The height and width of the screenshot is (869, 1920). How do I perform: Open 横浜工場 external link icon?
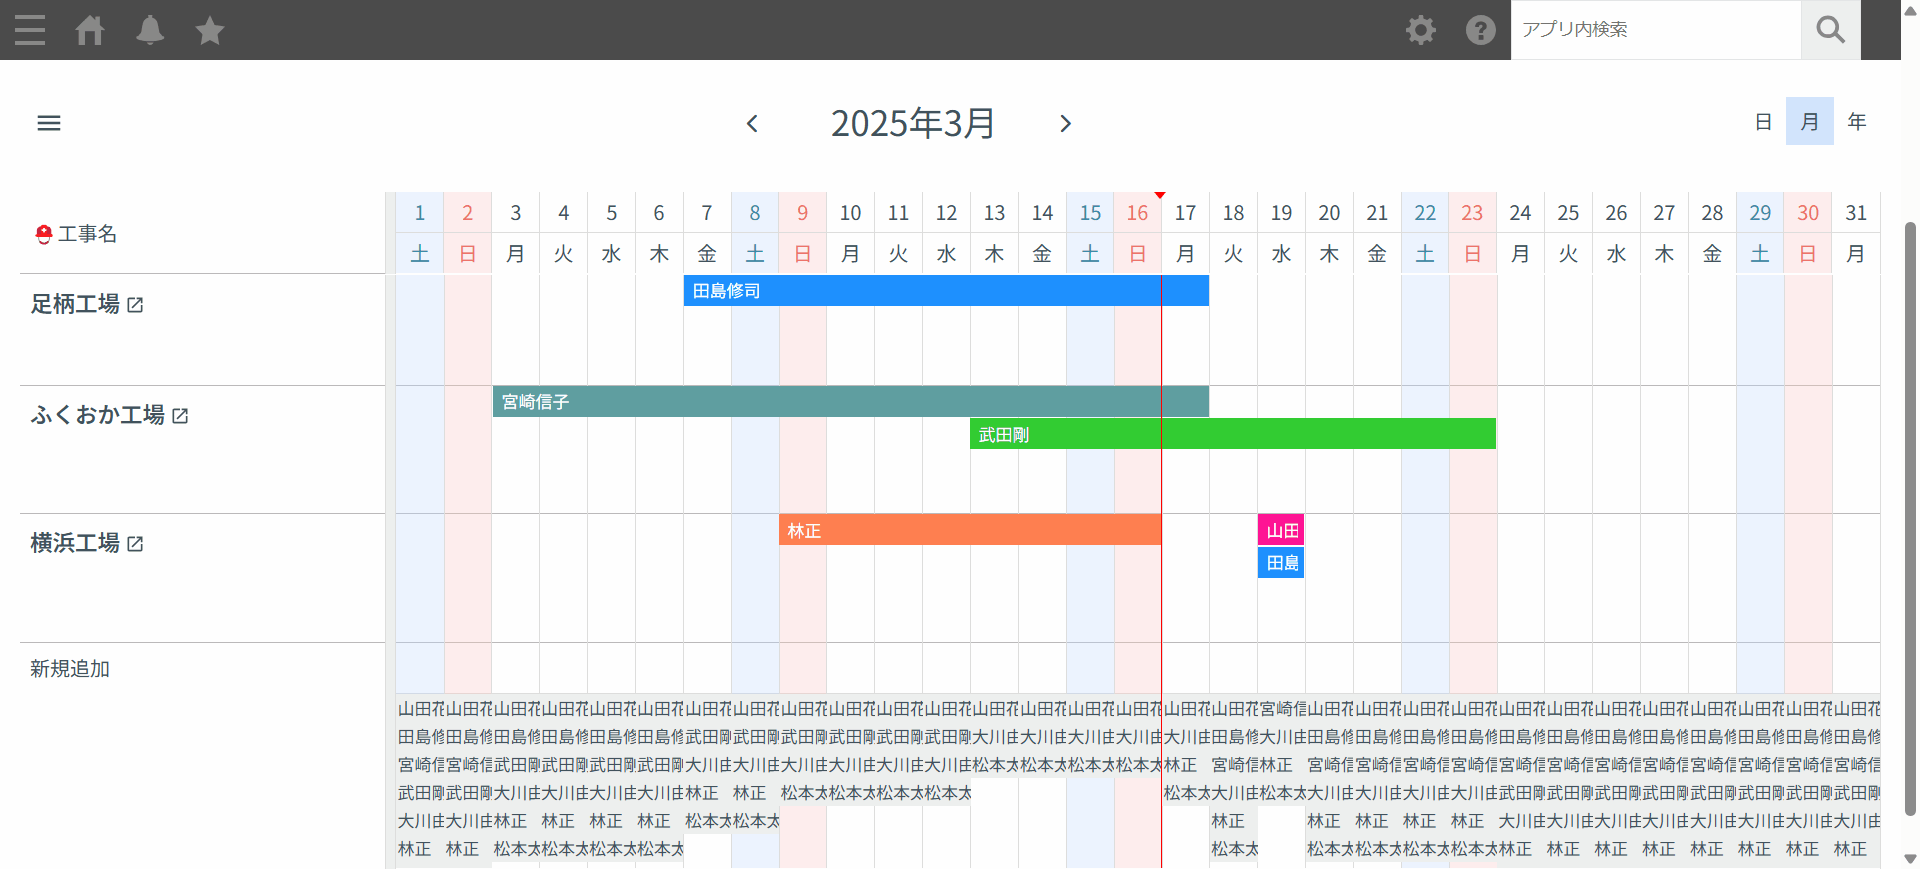click(135, 544)
